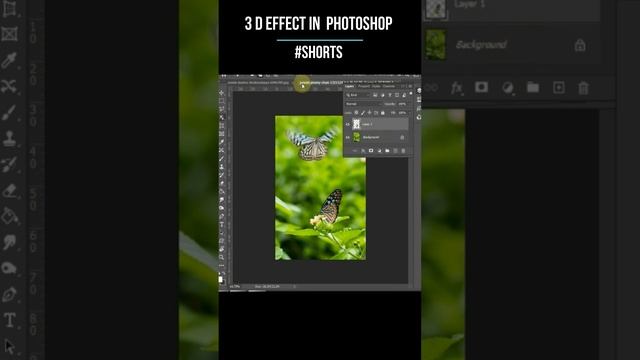Toggle type layer filter in small Layers panel
Image resolution: width=640 pixels, height=360 pixels.
click(x=390, y=95)
